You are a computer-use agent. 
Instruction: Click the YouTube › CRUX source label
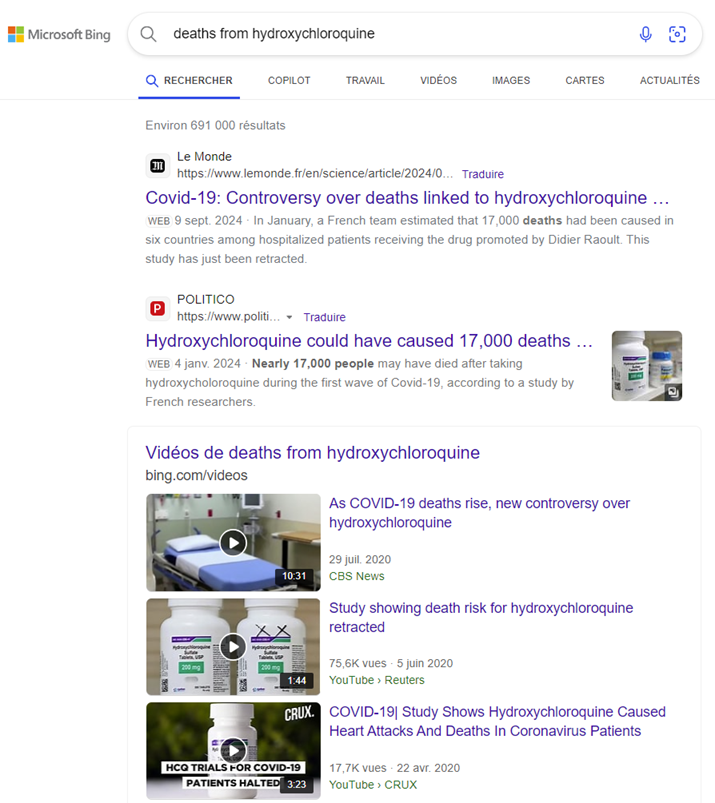[373, 785]
